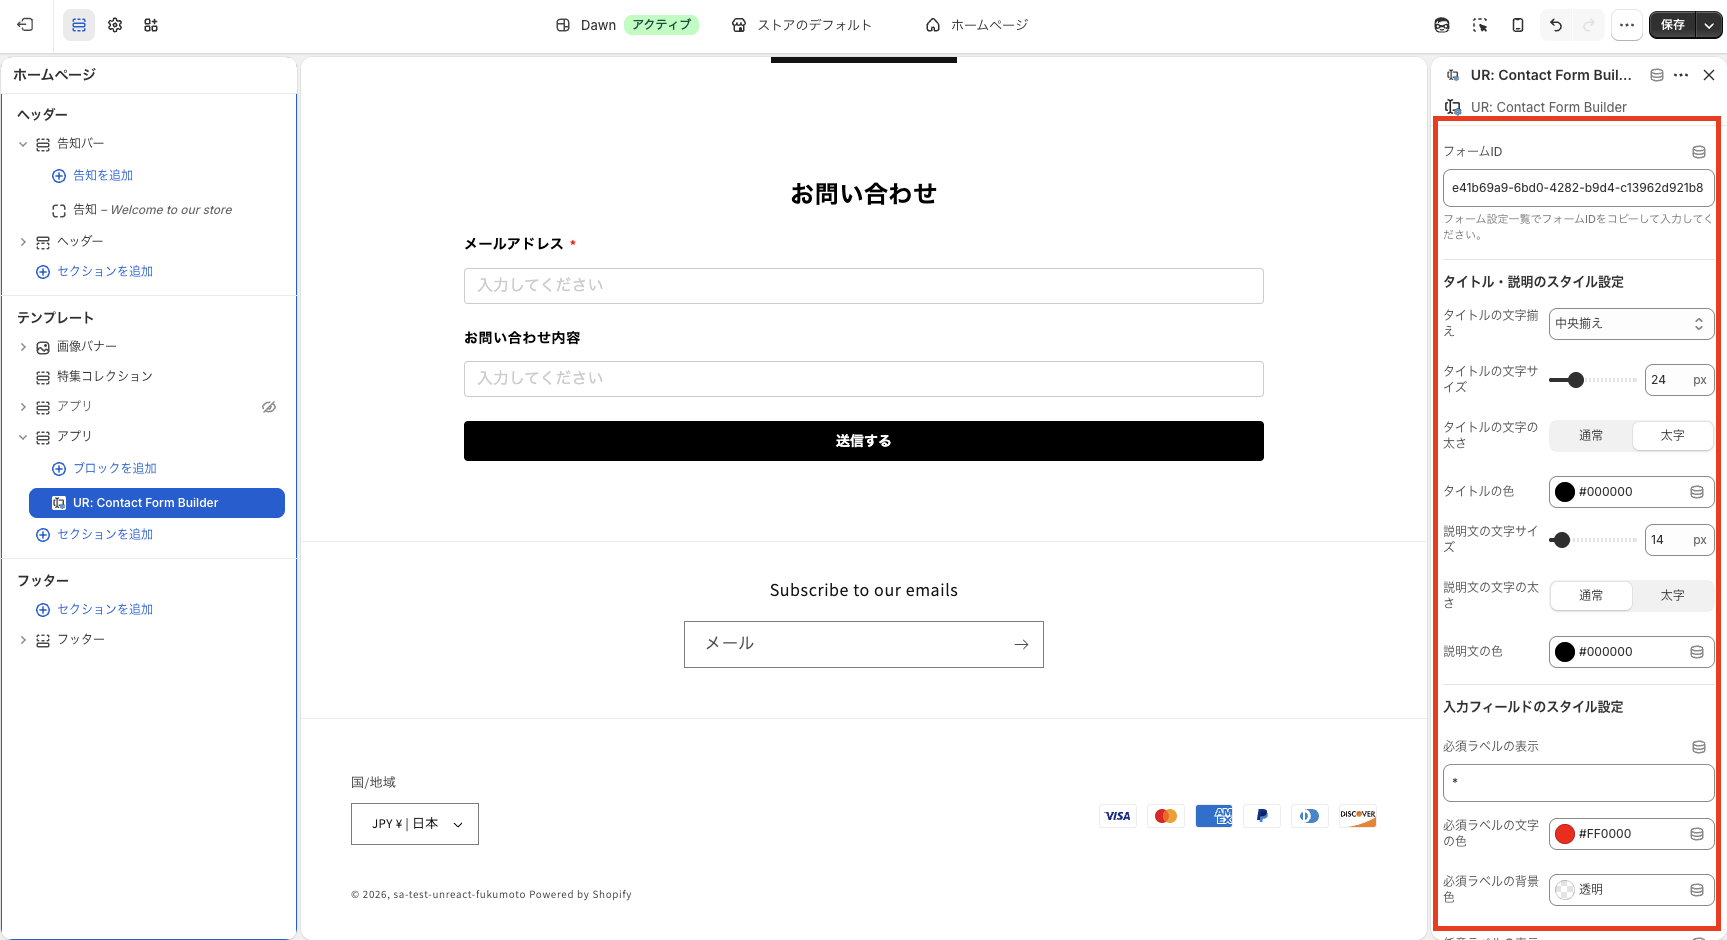
Task: Click the Mastercard payment icon
Action: tap(1166, 816)
